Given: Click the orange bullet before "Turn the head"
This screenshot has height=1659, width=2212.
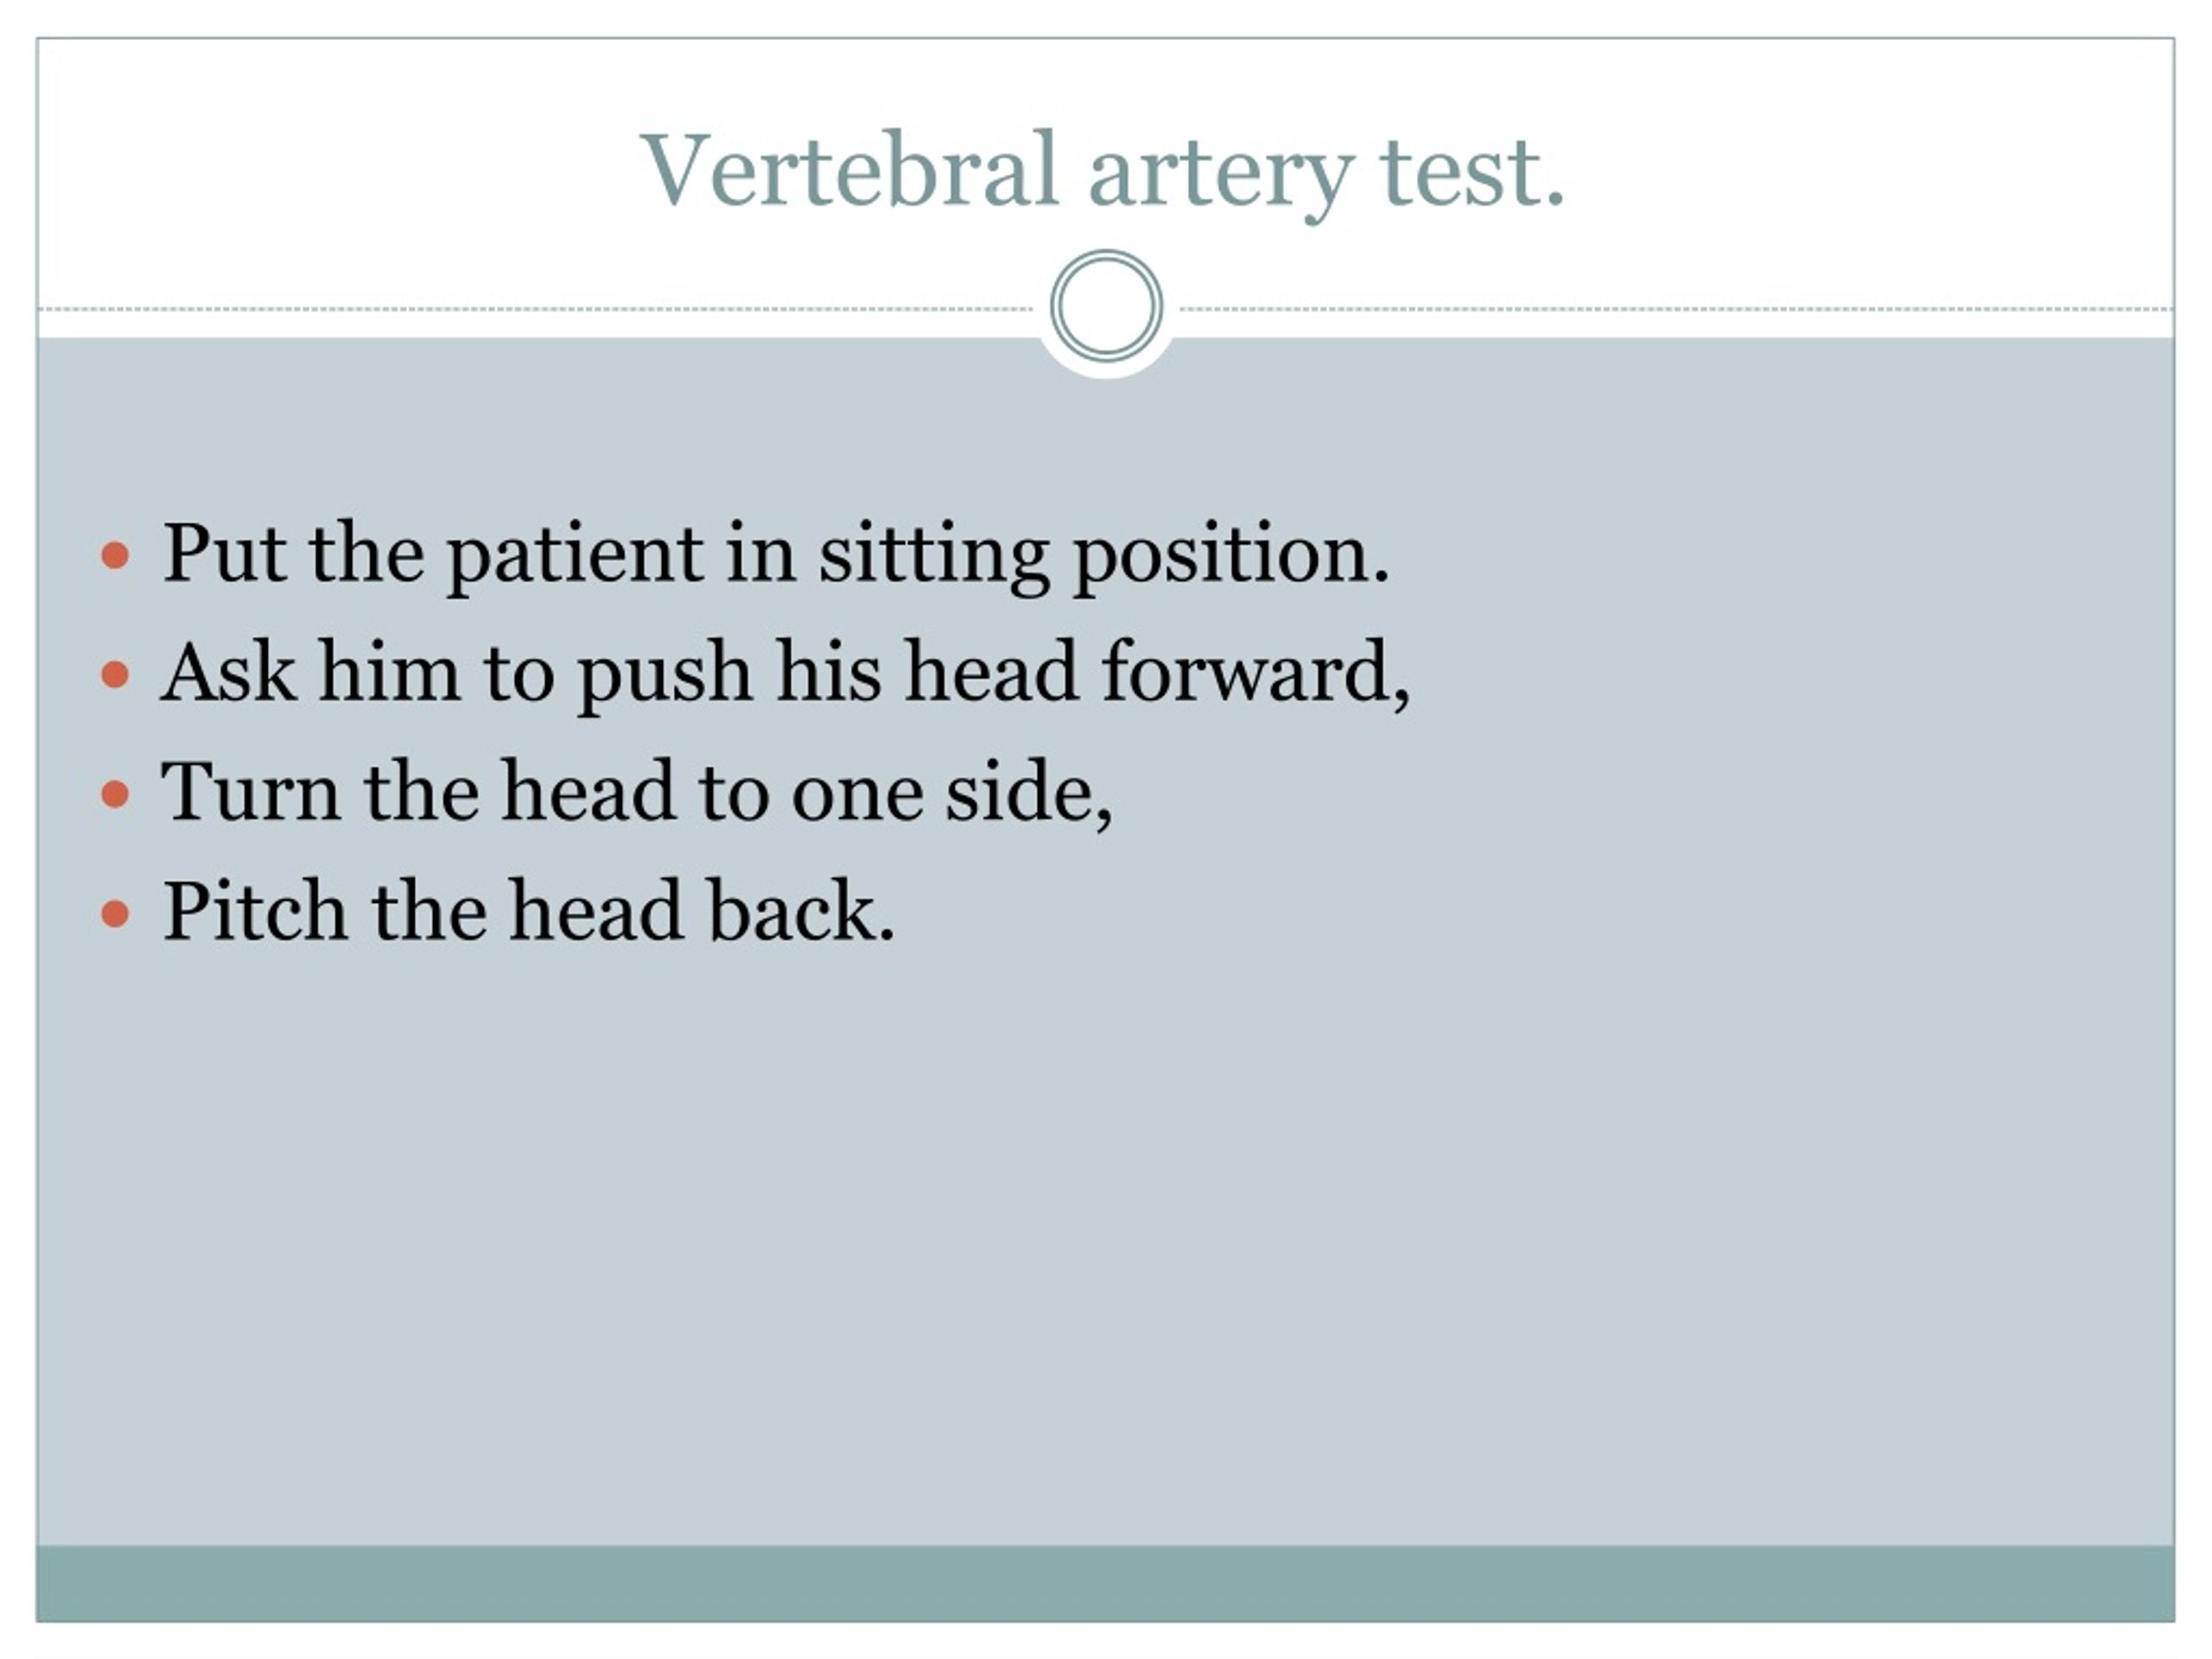Looking at the screenshot, I should [116, 795].
